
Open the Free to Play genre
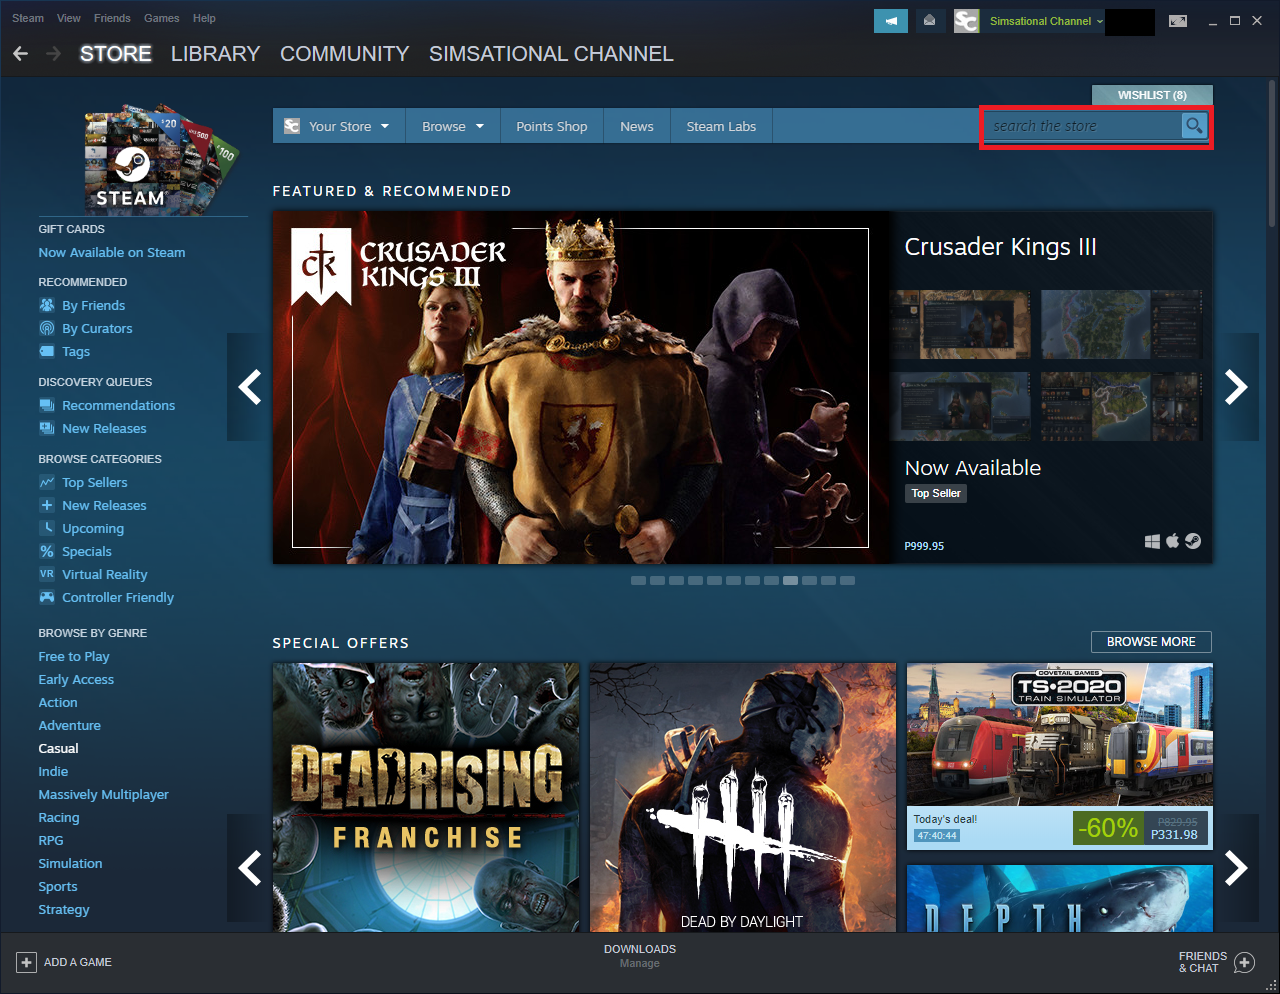74,656
